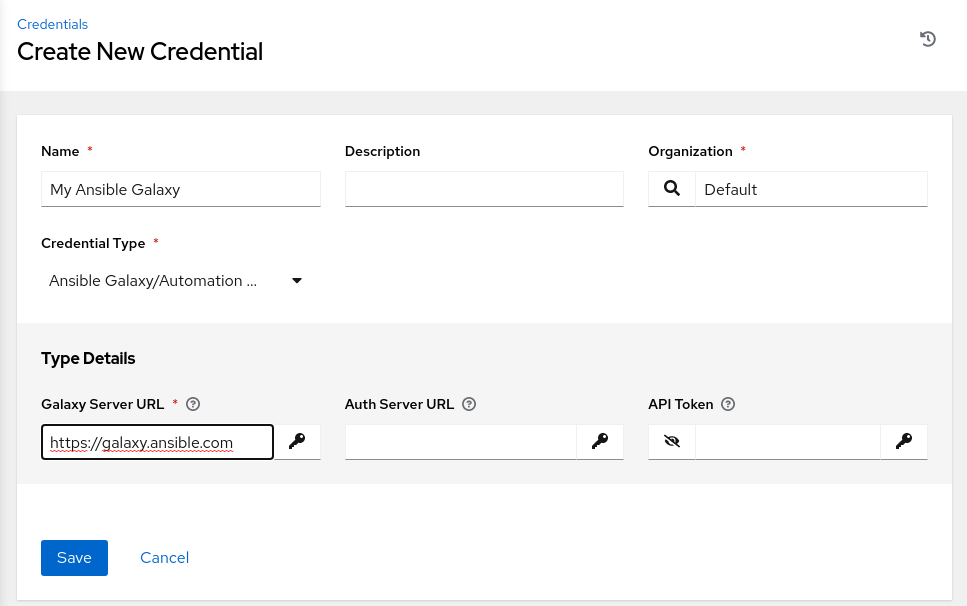Screen dimensions: 967x606
Task: Toggle API Token visibility eye icon
Action: tap(672, 441)
